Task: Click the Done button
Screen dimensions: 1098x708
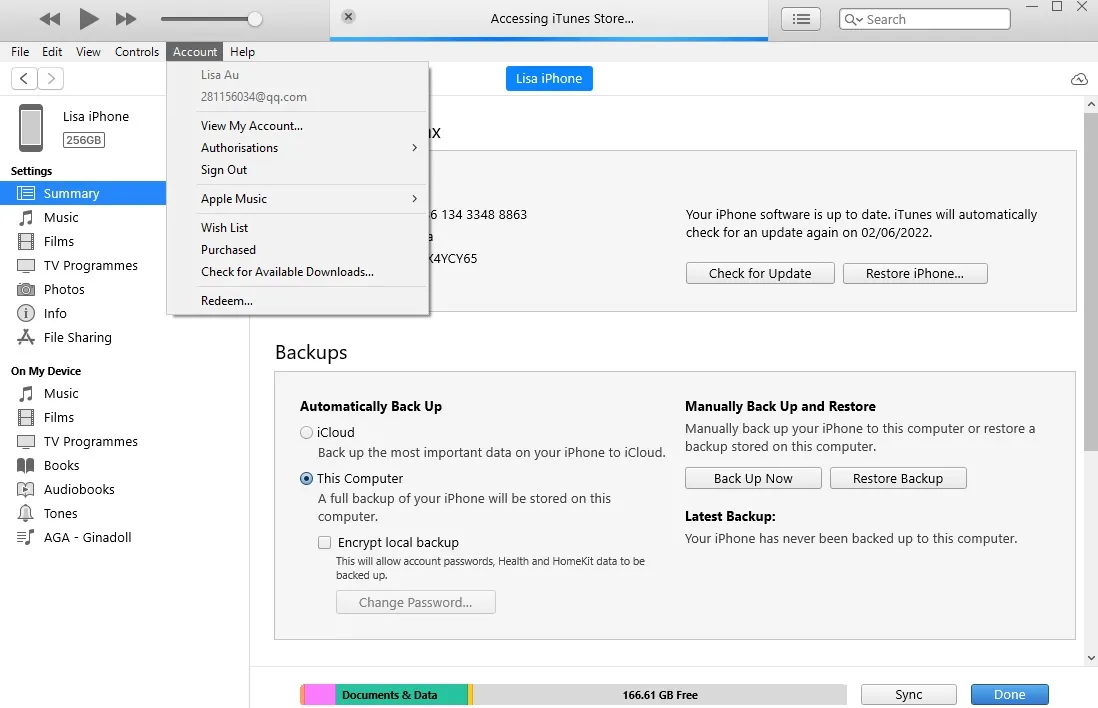Action: pos(1010,695)
